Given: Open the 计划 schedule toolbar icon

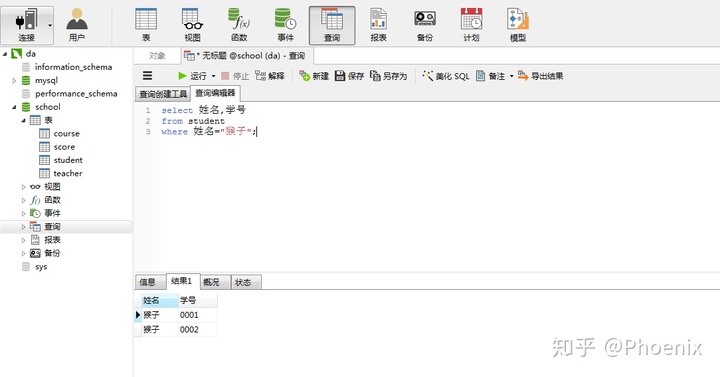Looking at the screenshot, I should [472, 25].
